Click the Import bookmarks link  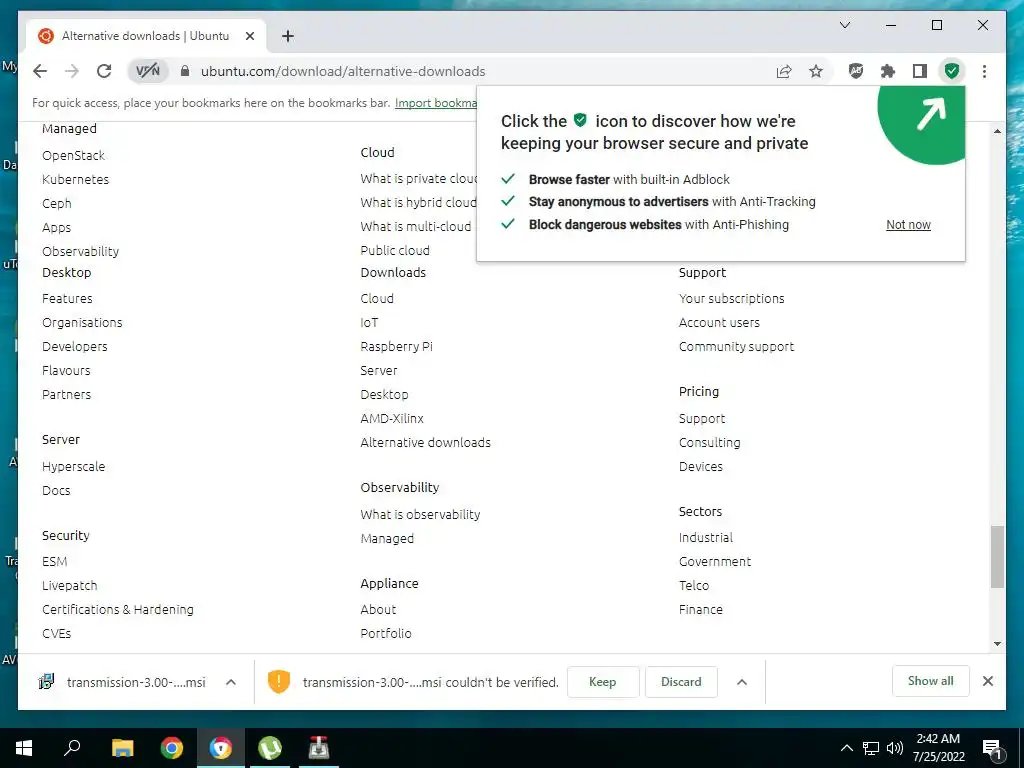coord(436,103)
